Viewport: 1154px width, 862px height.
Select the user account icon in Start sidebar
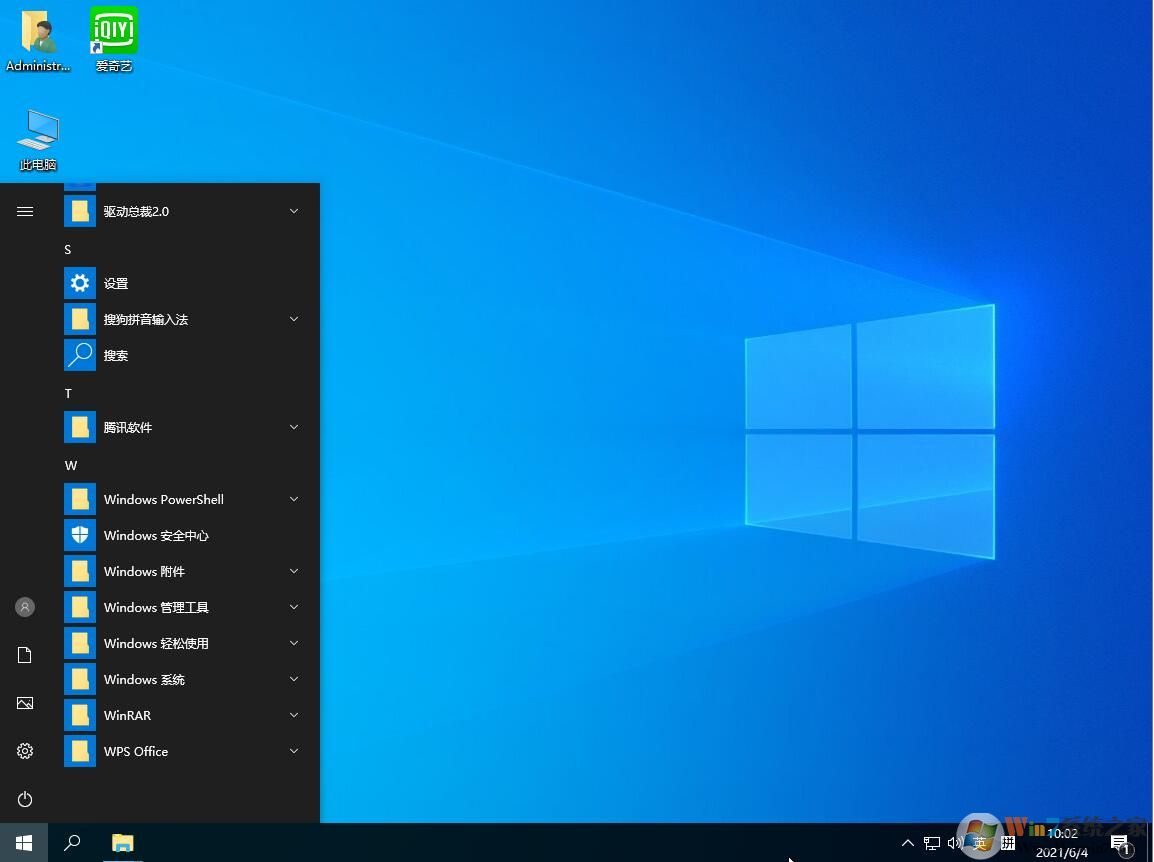pyautogui.click(x=24, y=606)
